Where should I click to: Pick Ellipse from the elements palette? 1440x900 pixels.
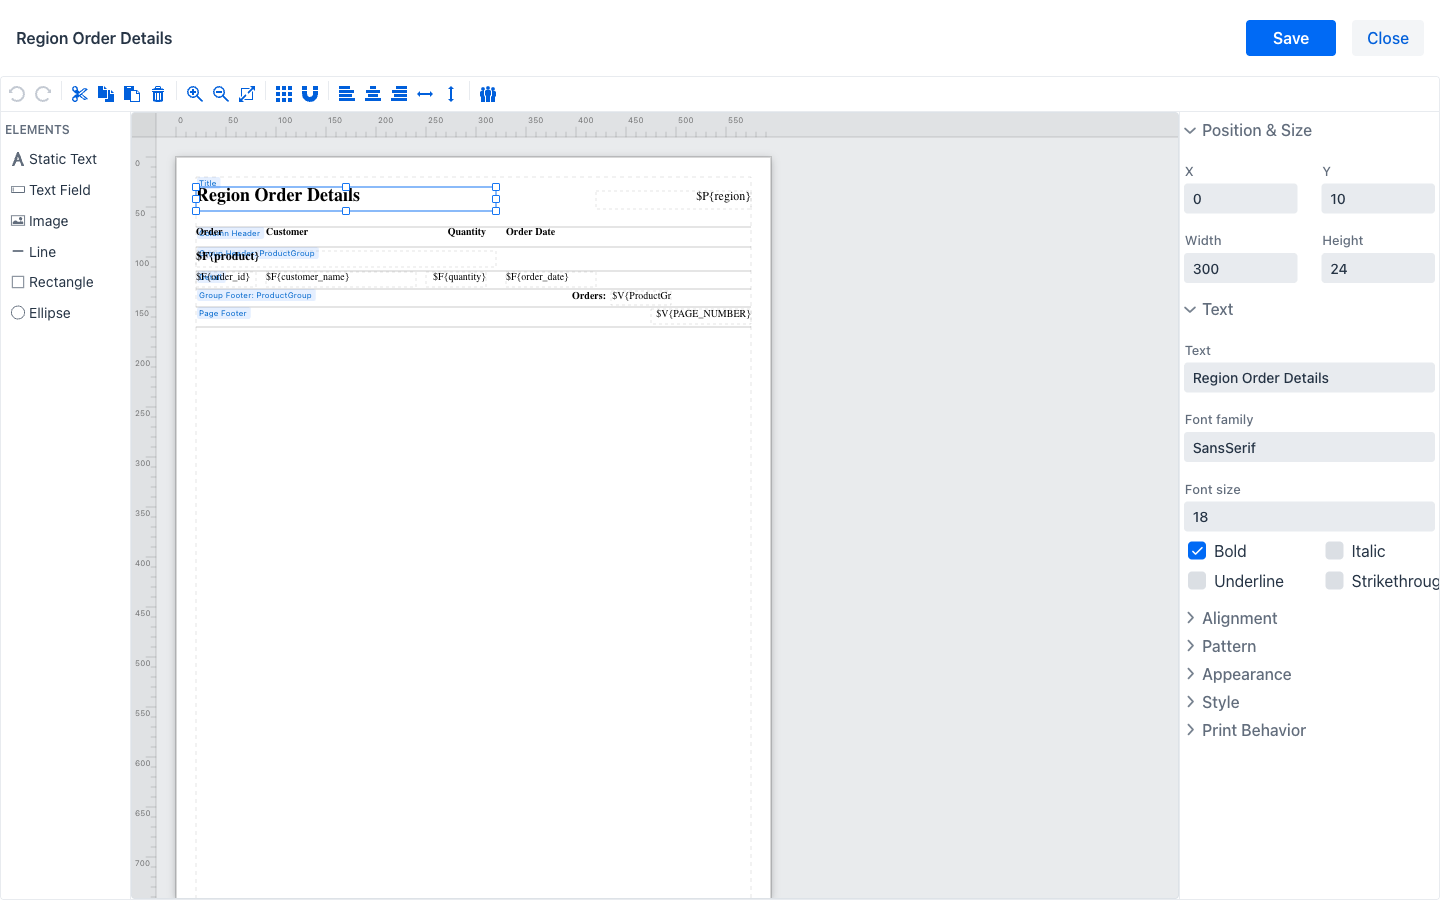click(41, 313)
